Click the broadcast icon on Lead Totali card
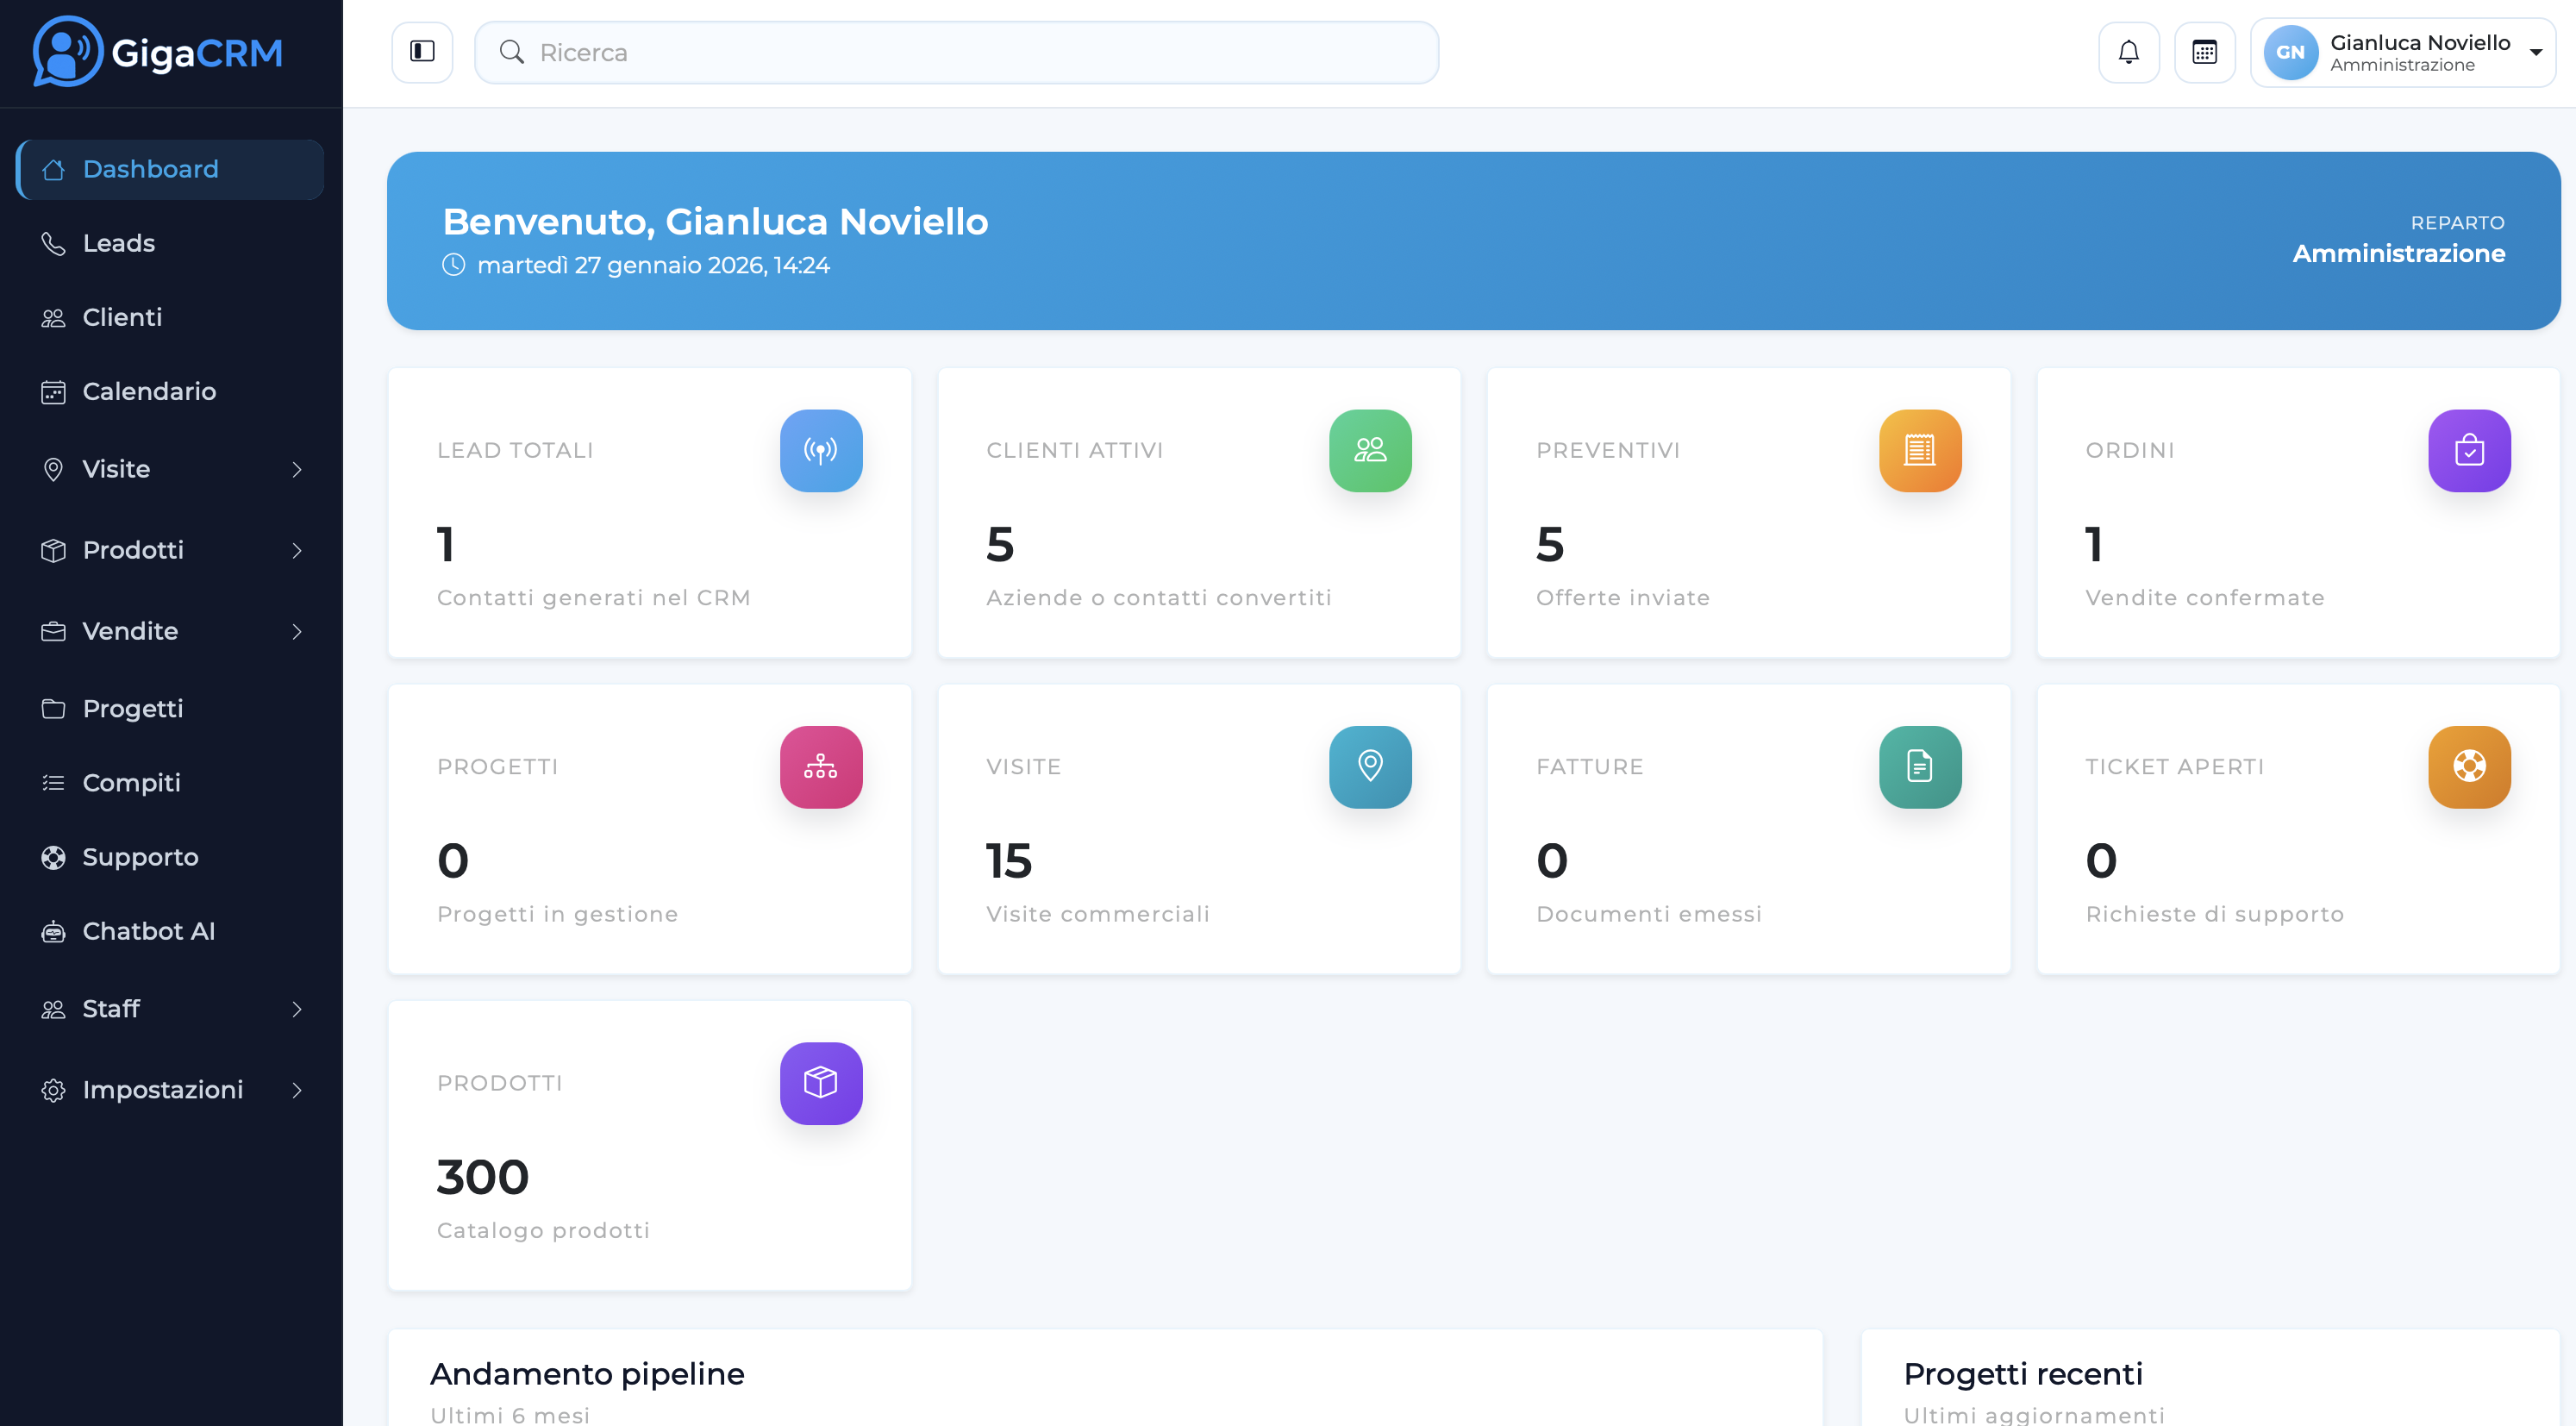The image size is (2576, 1426). pos(821,451)
